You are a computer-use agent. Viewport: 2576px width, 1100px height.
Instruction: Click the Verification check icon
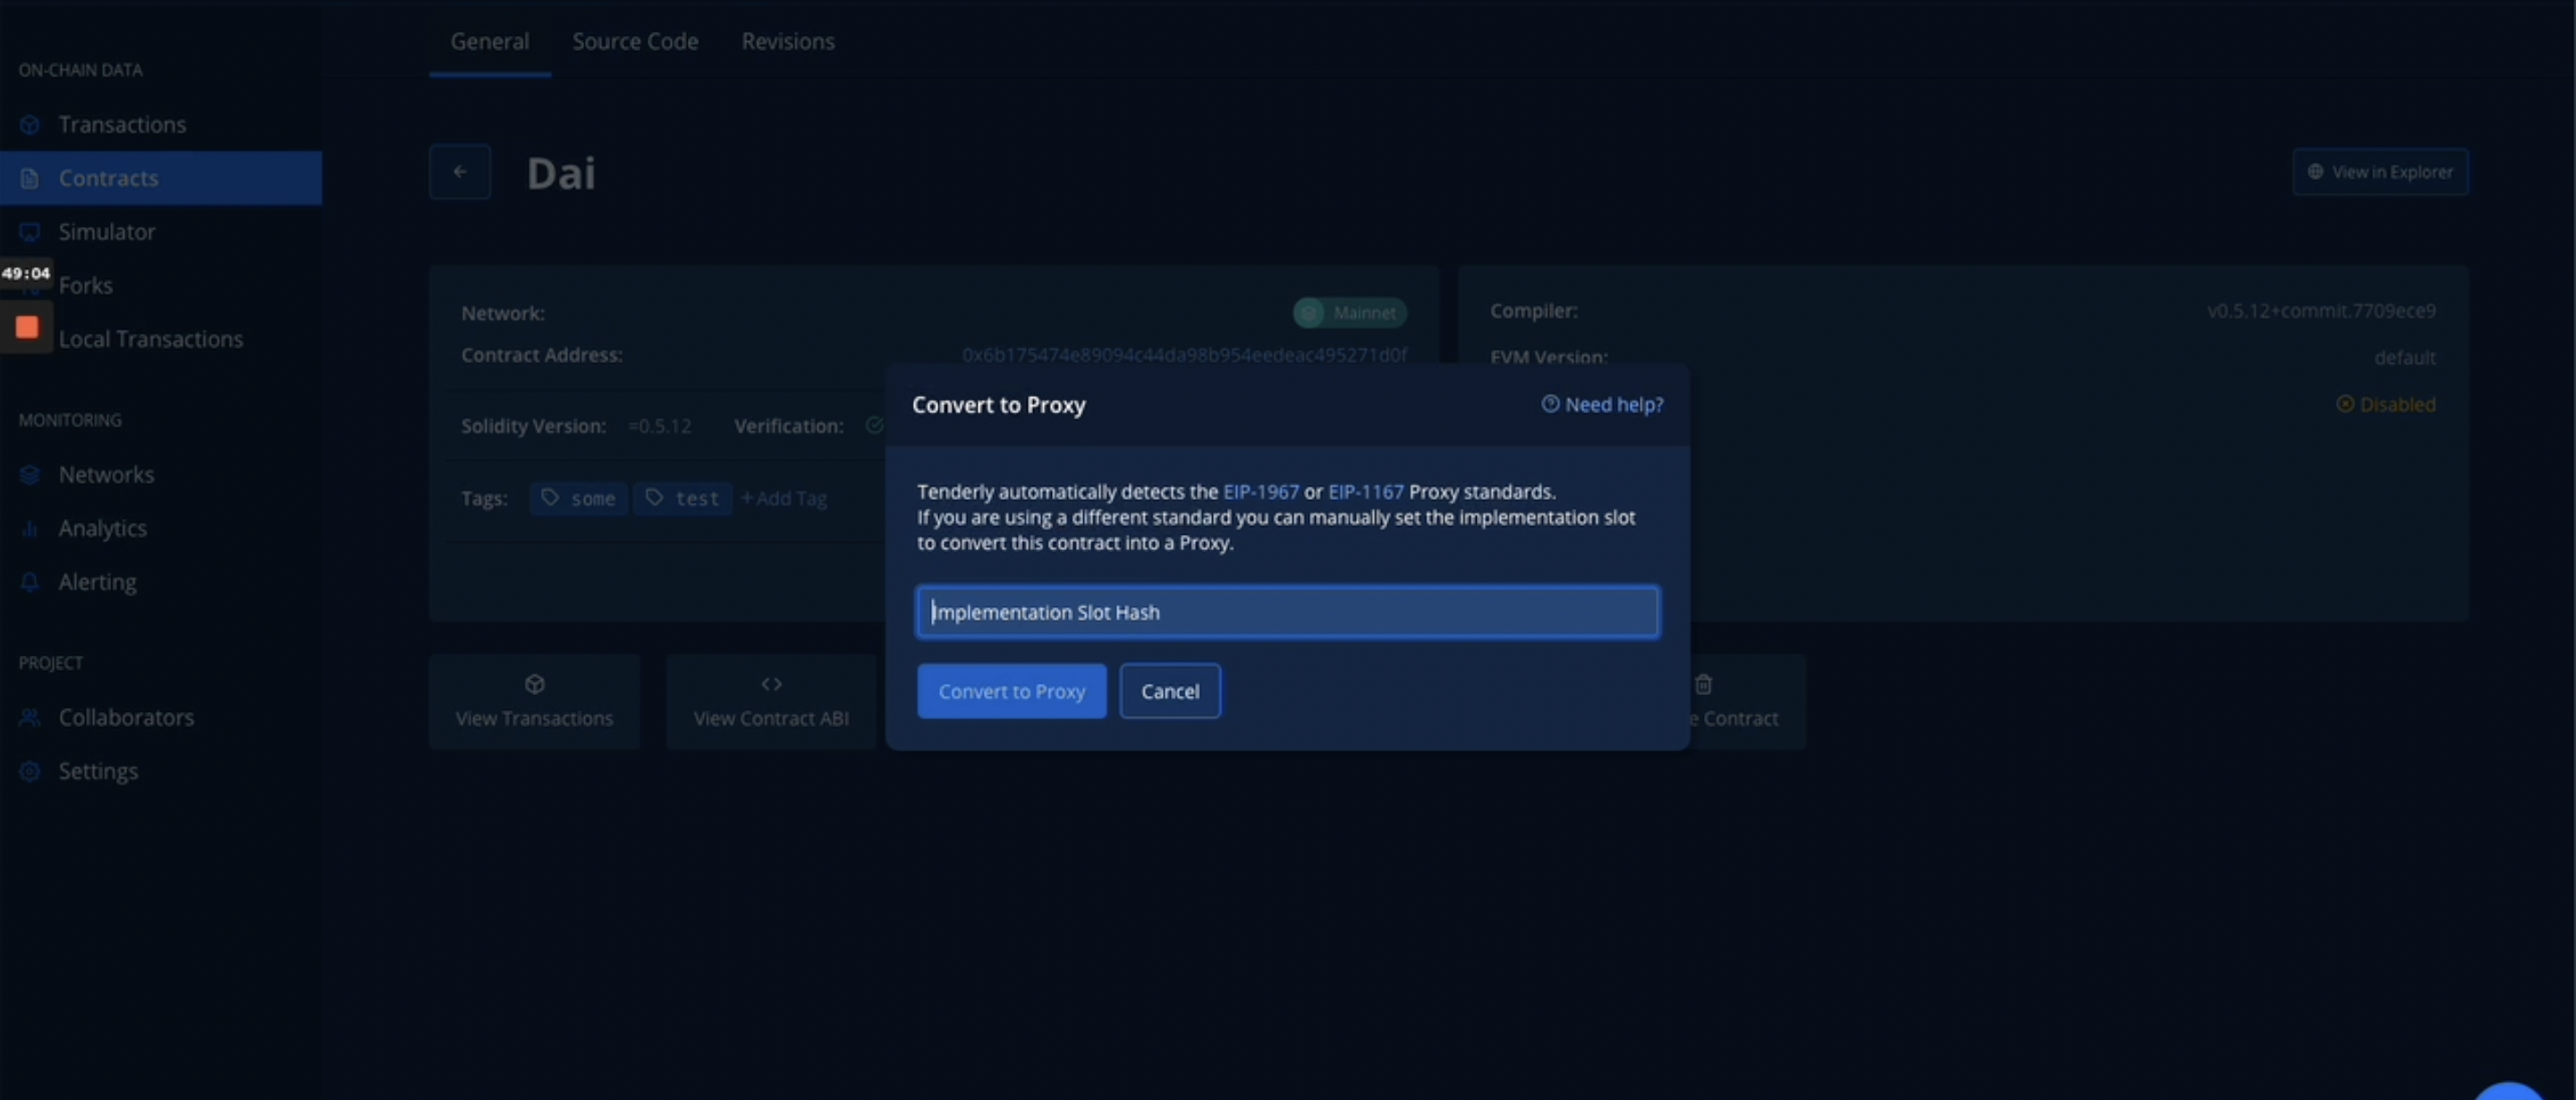[873, 426]
